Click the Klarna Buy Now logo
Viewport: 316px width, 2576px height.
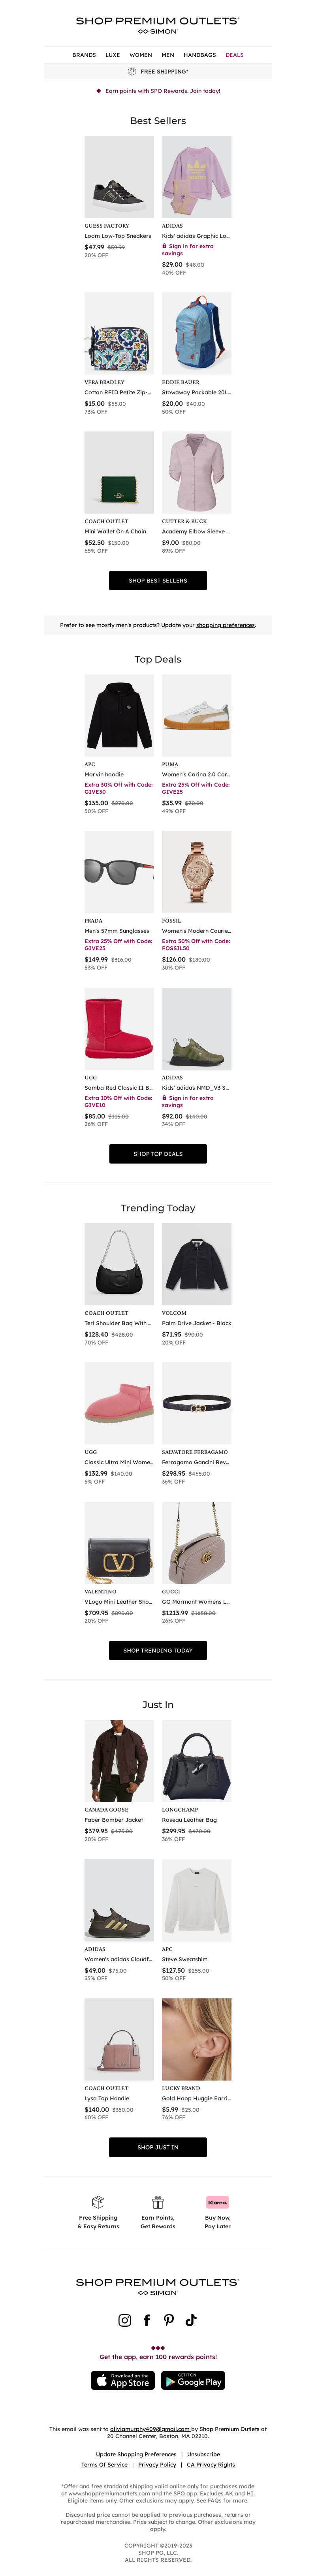pyautogui.click(x=217, y=2202)
